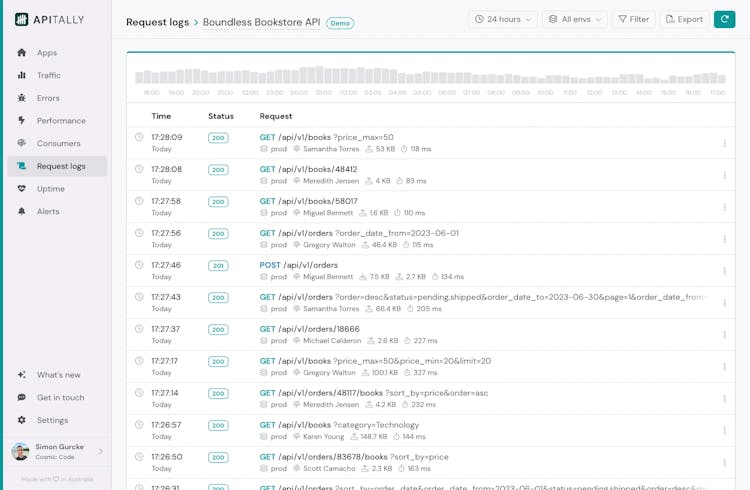Open Uptime from the sidebar

coord(50,189)
